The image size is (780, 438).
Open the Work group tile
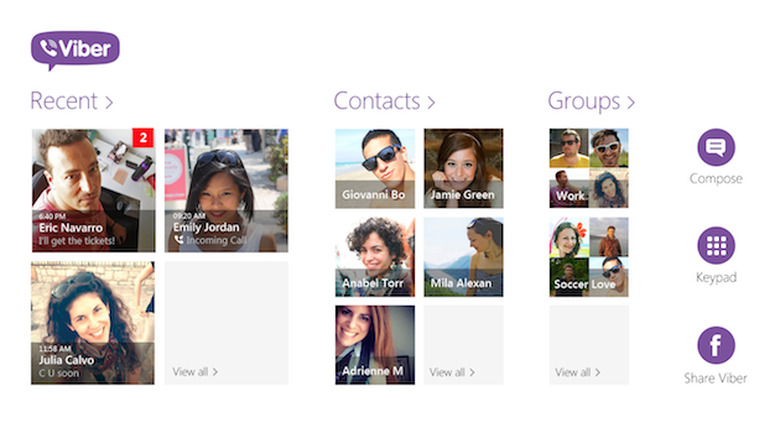point(589,168)
